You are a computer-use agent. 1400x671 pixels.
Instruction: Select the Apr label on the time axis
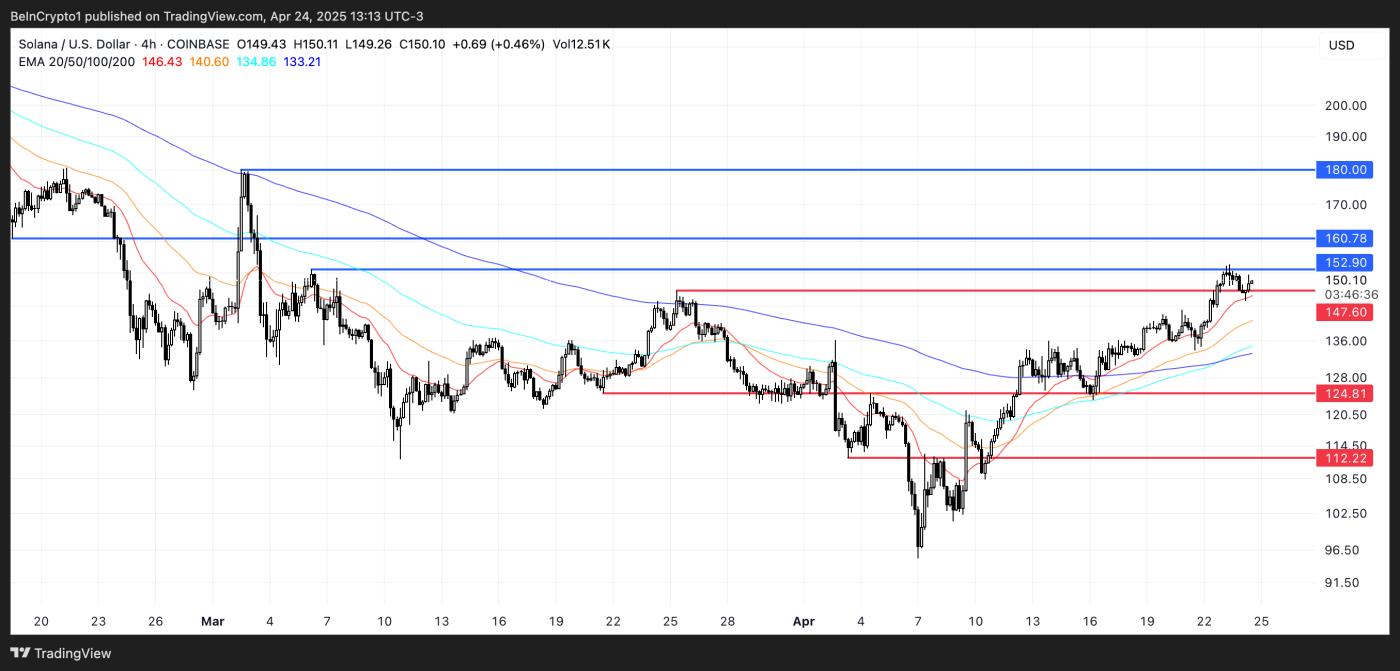tap(803, 621)
